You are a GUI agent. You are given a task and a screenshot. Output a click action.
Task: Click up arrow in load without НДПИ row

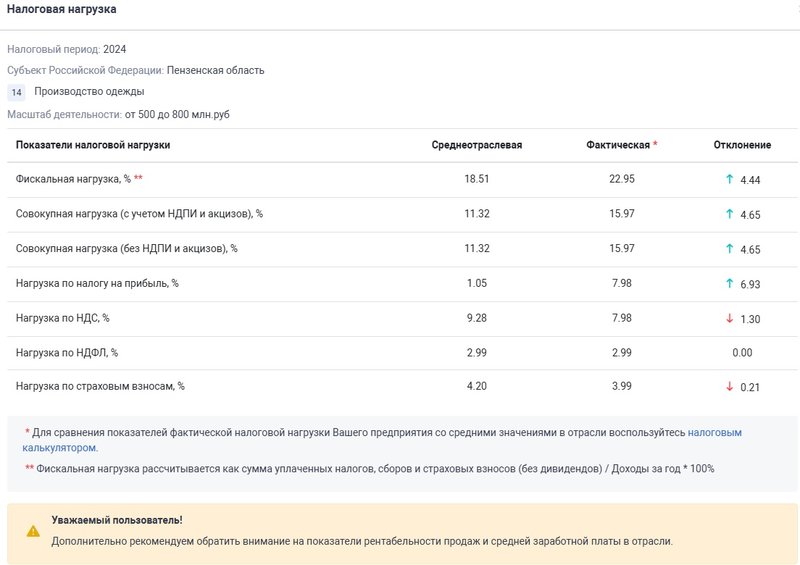pyautogui.click(x=729, y=249)
